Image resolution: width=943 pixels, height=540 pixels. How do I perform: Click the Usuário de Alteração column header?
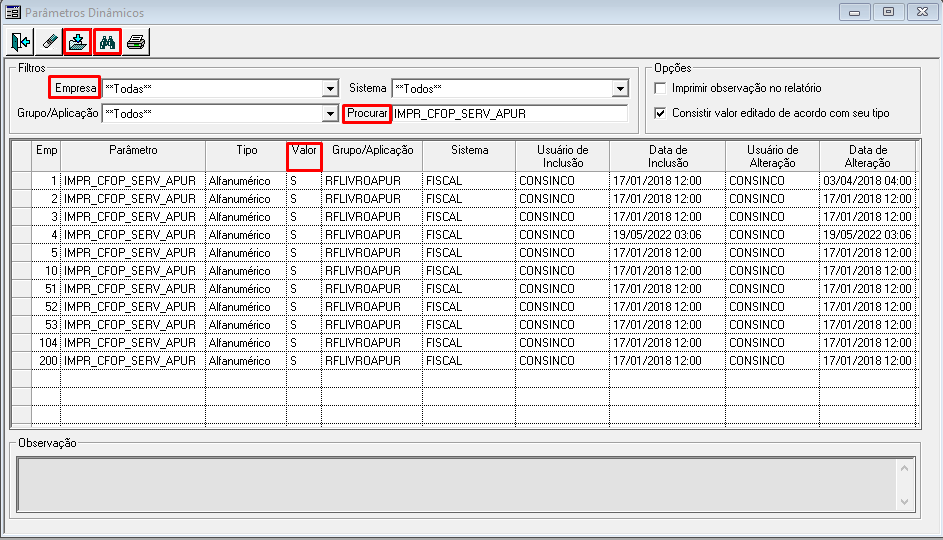772,156
